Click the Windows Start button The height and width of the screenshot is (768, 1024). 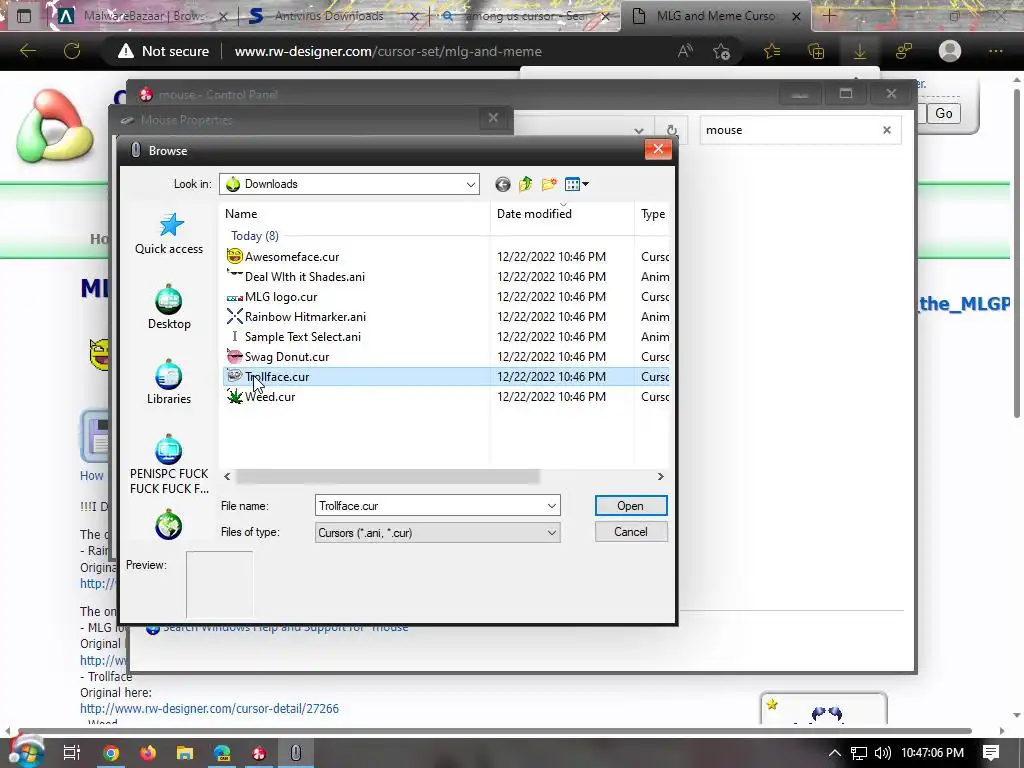[26, 753]
